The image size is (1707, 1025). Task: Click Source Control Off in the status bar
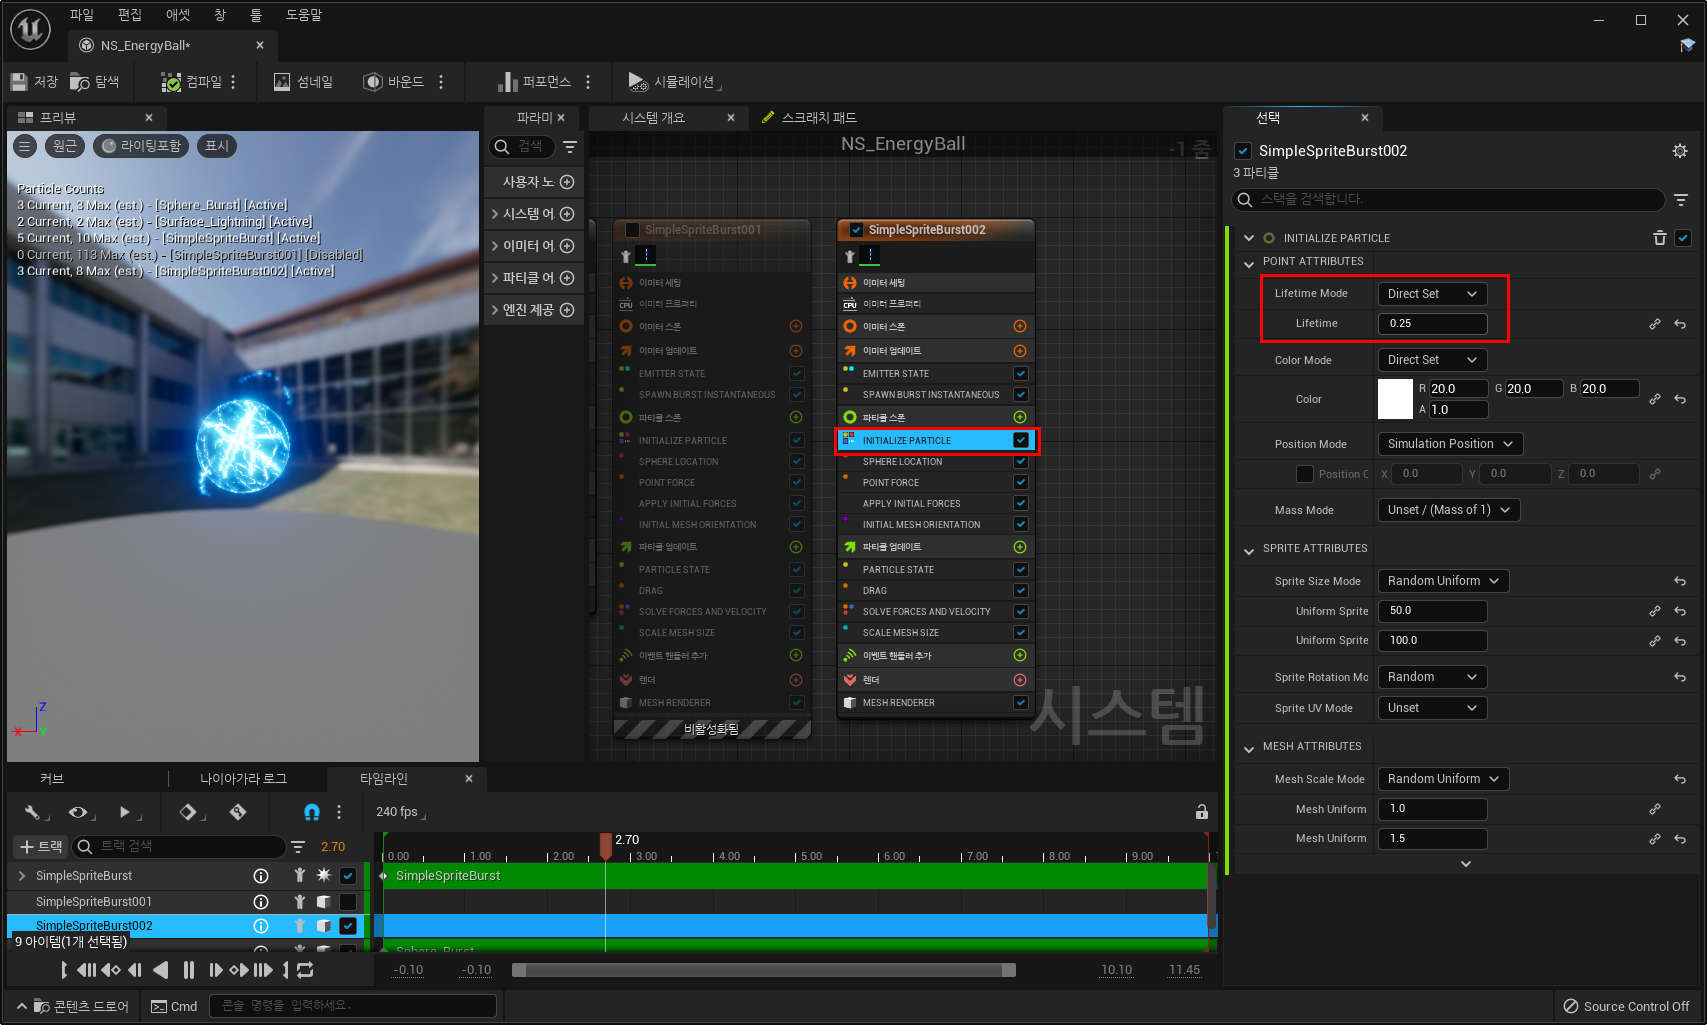point(1626,1006)
